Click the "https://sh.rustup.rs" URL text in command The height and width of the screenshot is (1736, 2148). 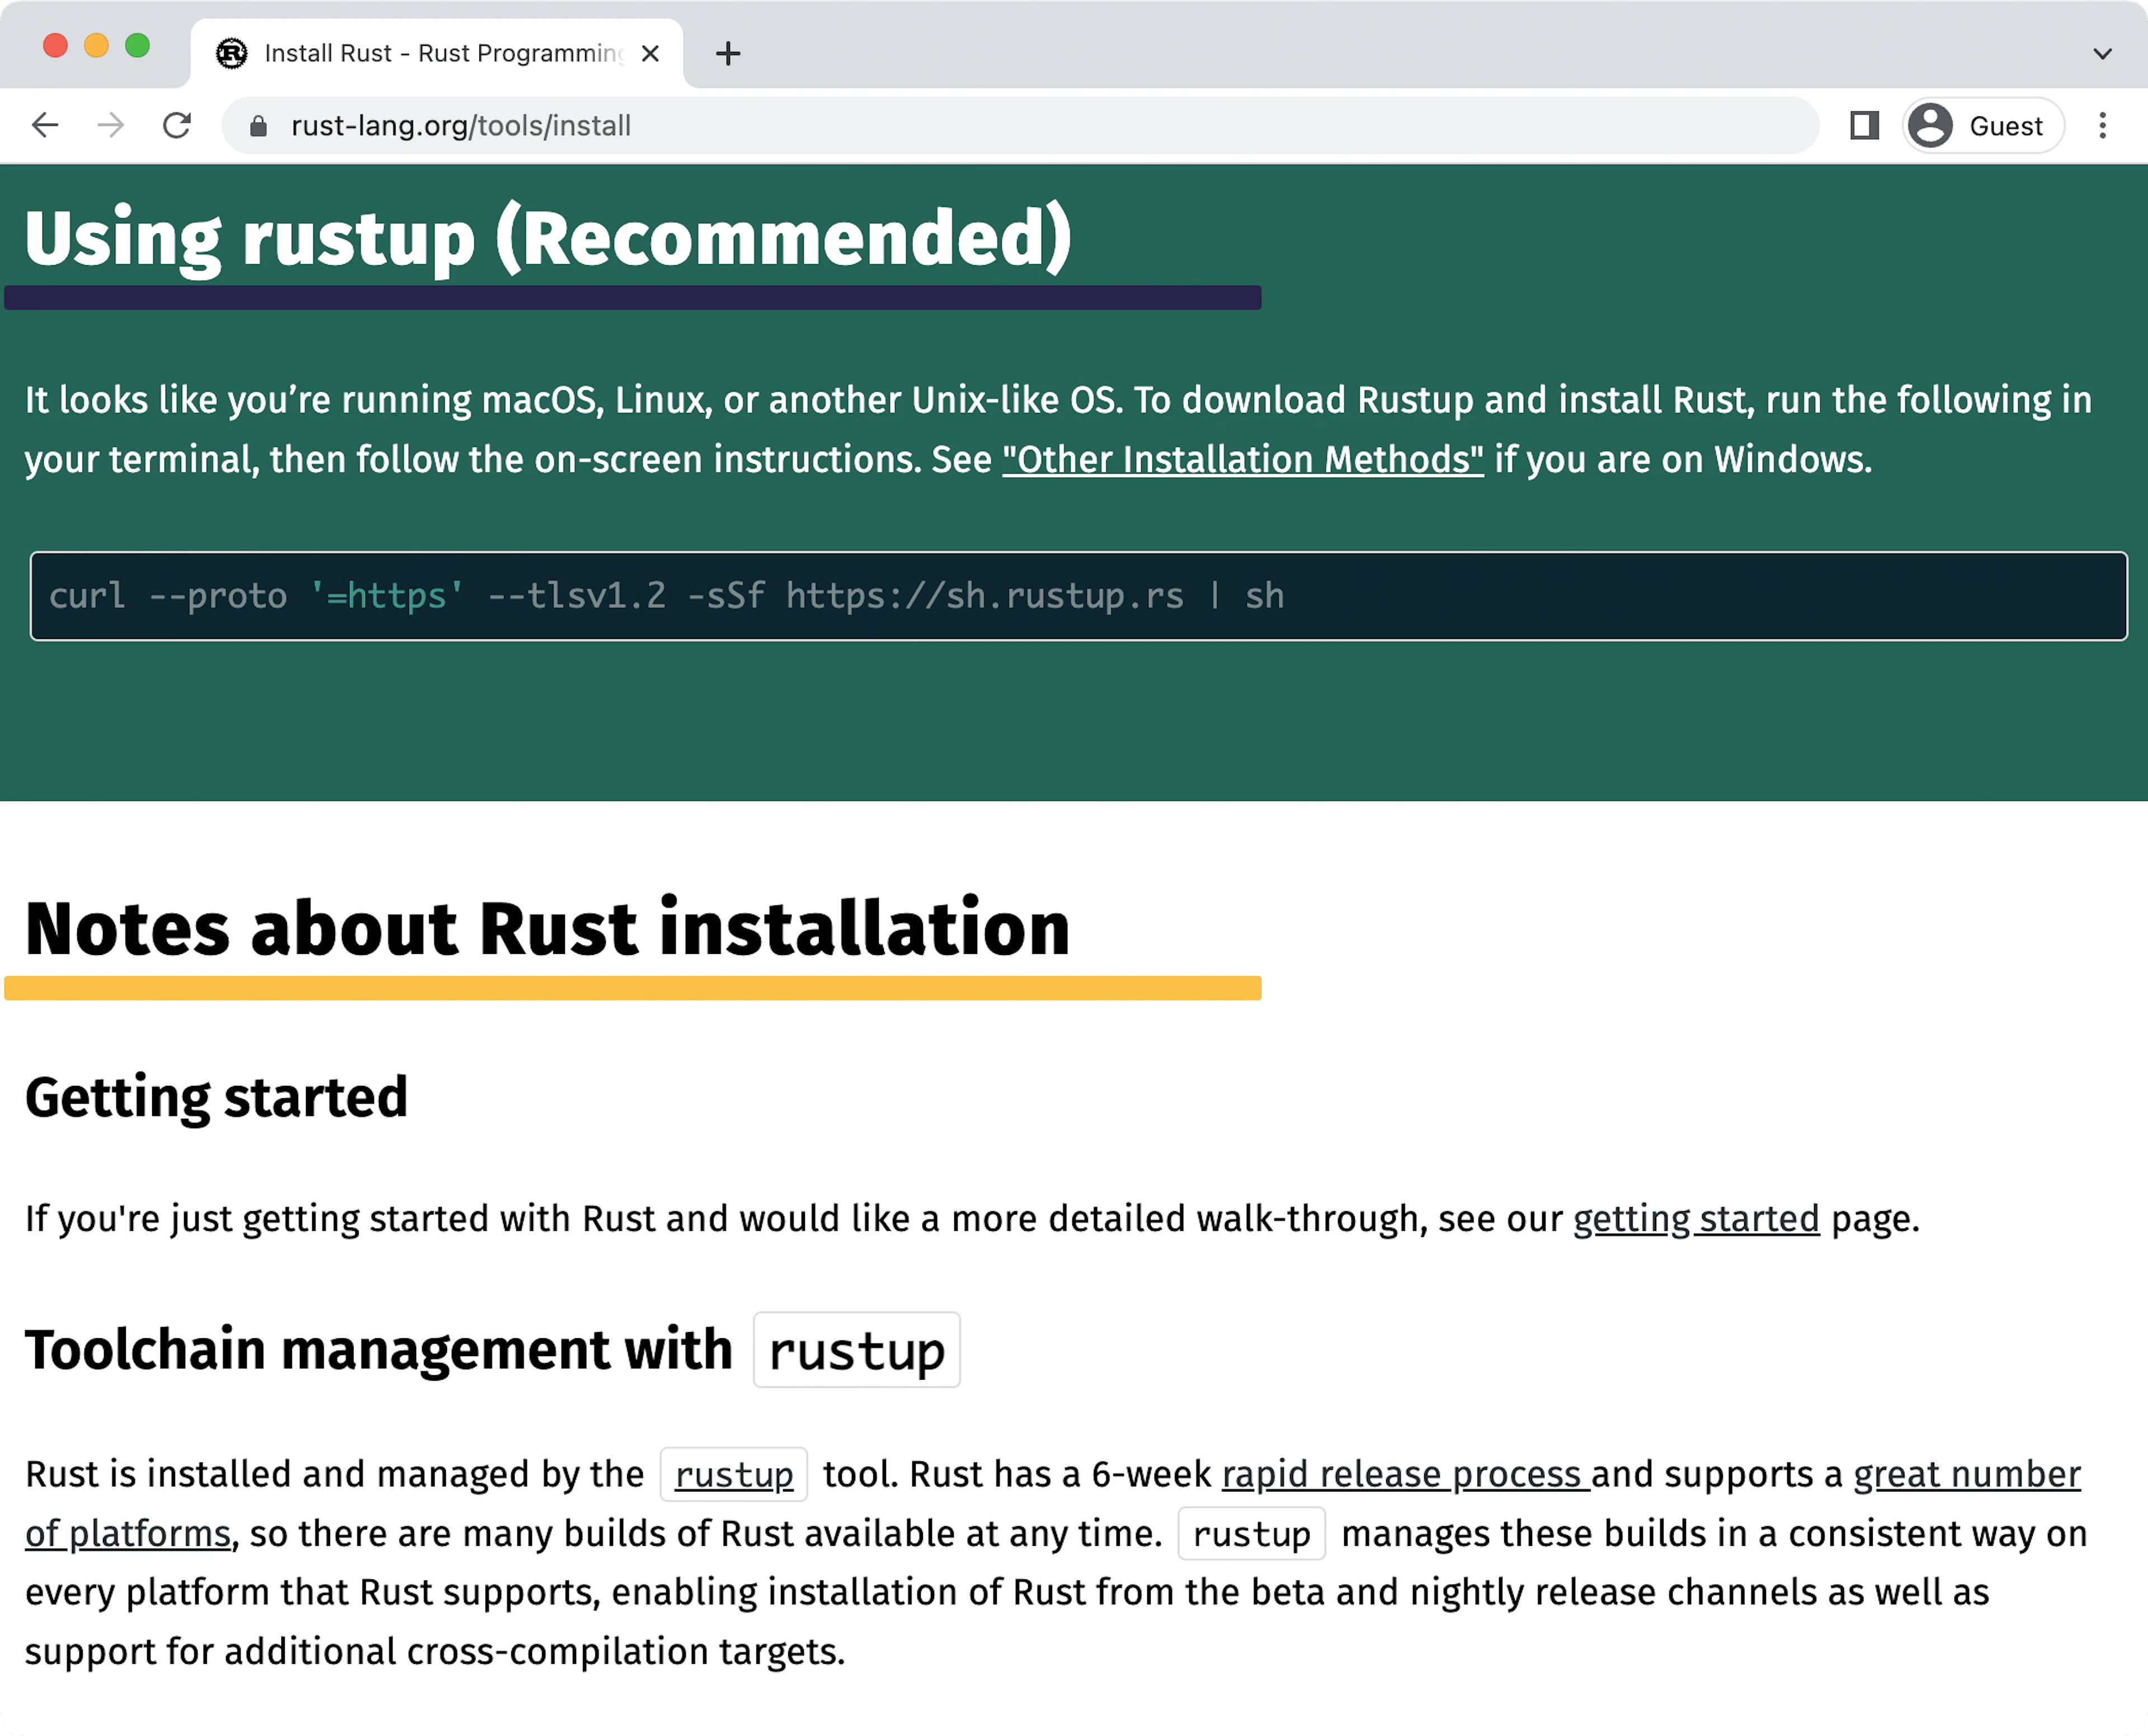point(985,596)
